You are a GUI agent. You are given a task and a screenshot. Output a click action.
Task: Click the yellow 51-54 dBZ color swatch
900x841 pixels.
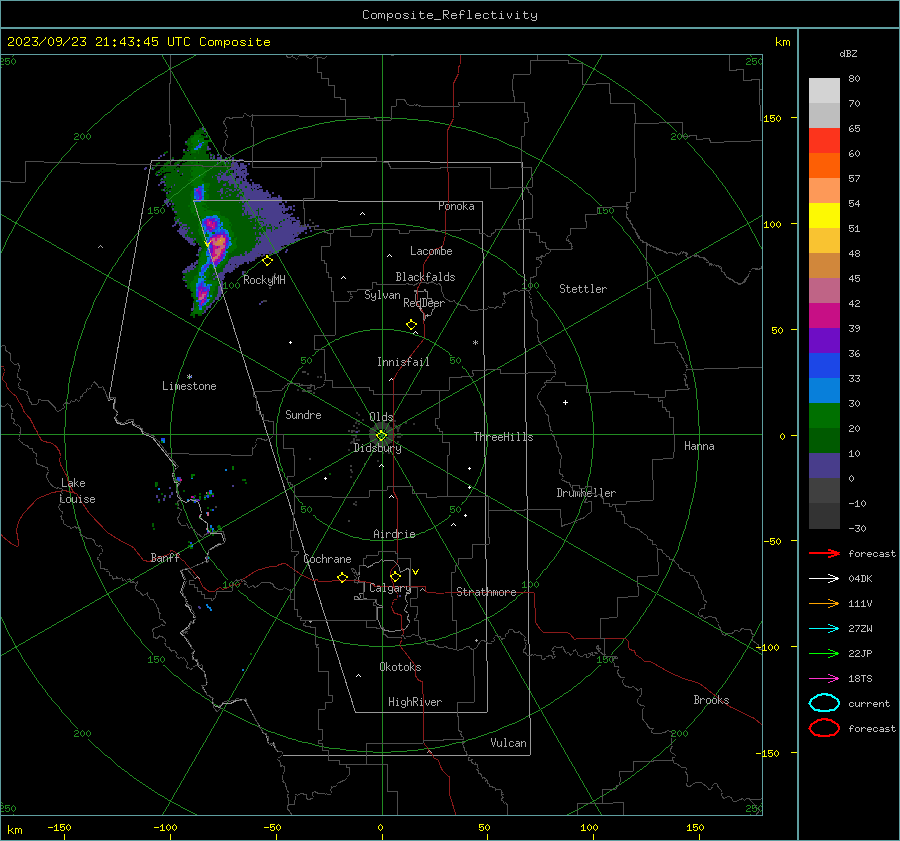point(824,216)
